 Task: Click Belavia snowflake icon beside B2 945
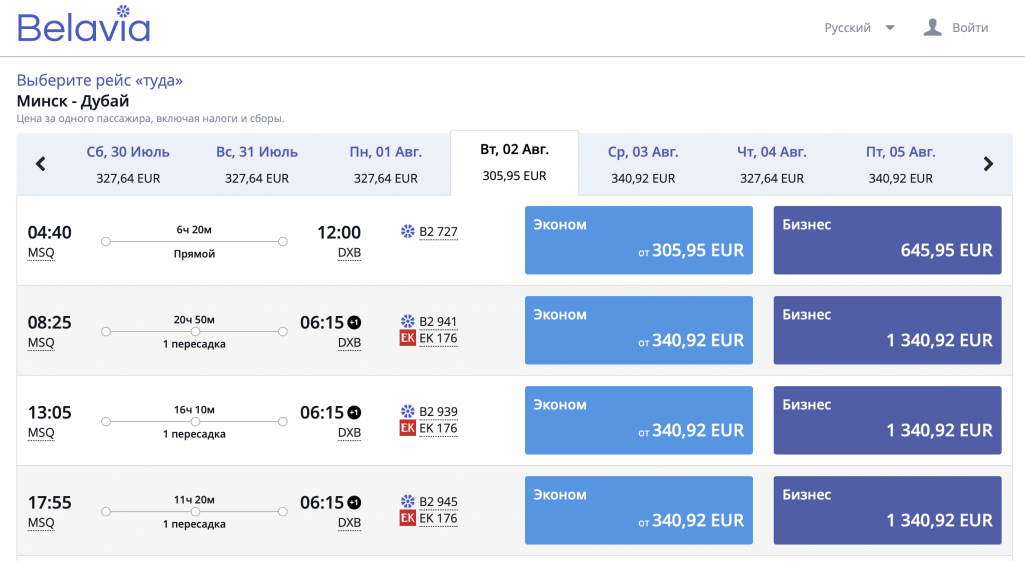click(408, 502)
